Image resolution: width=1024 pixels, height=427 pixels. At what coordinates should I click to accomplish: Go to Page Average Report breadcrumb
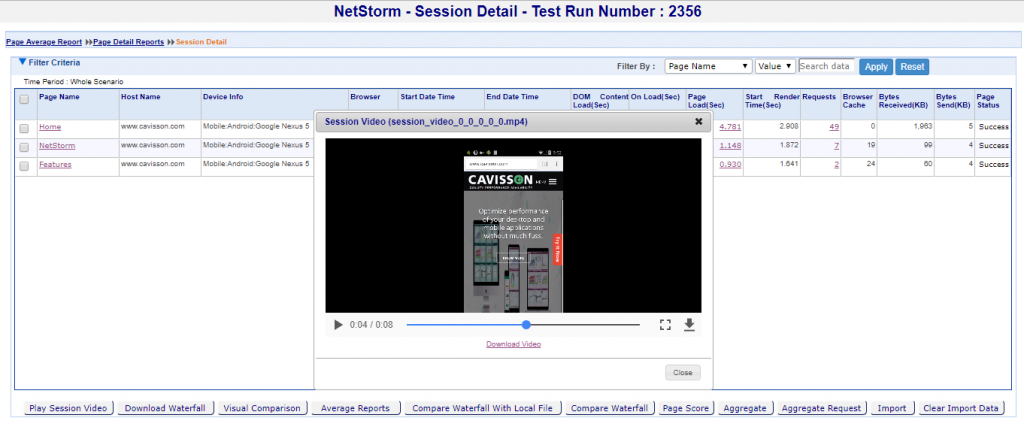44,42
